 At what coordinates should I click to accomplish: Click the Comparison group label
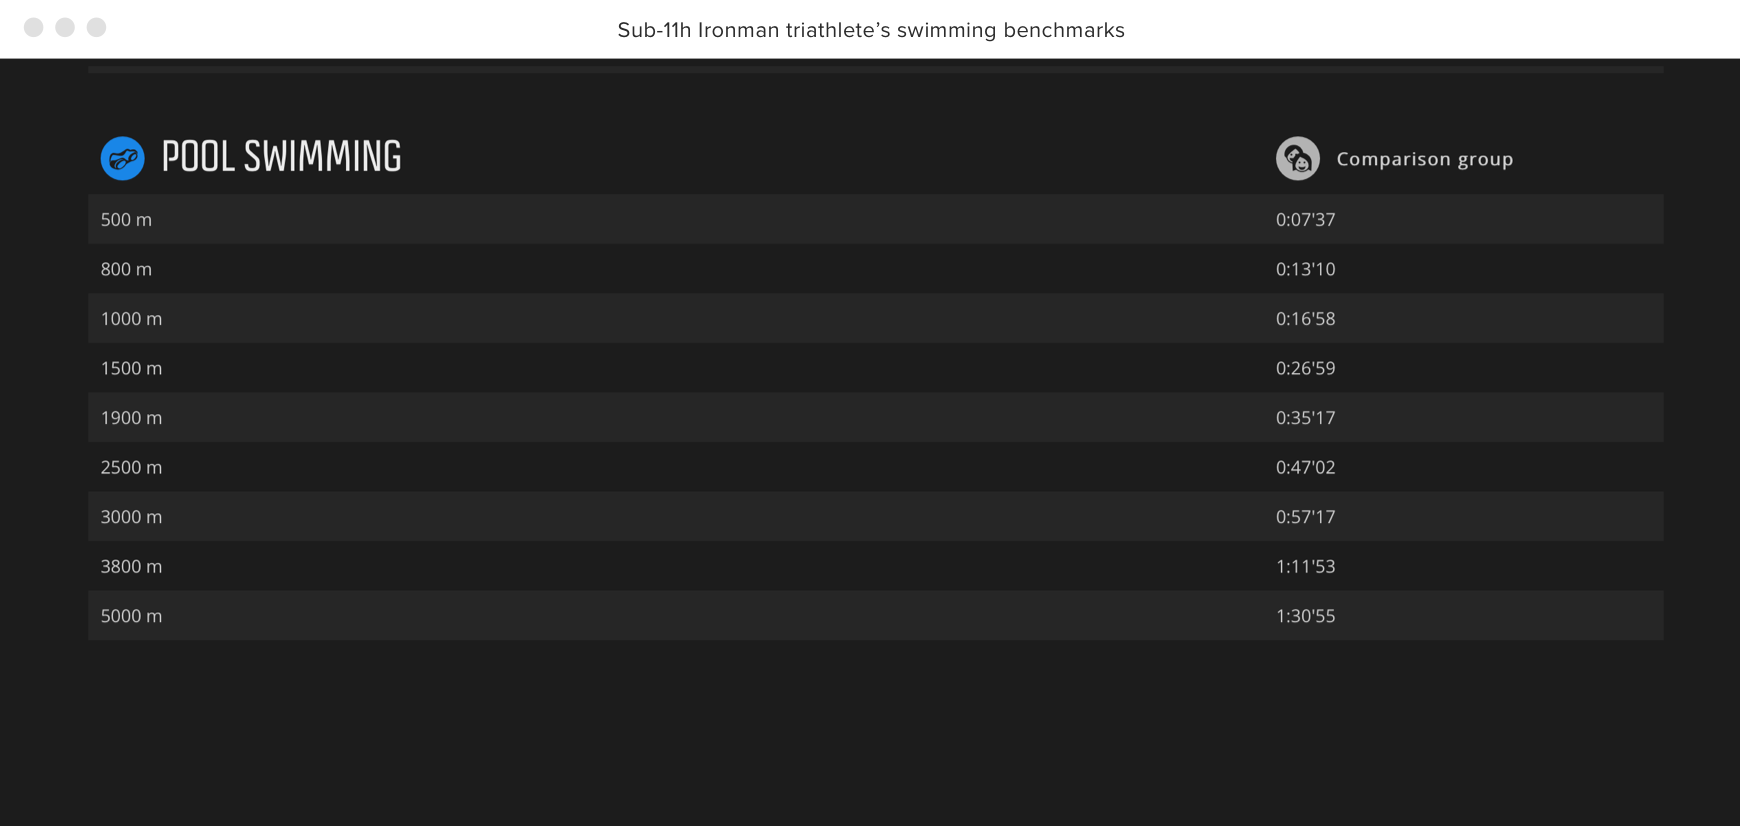tap(1424, 159)
